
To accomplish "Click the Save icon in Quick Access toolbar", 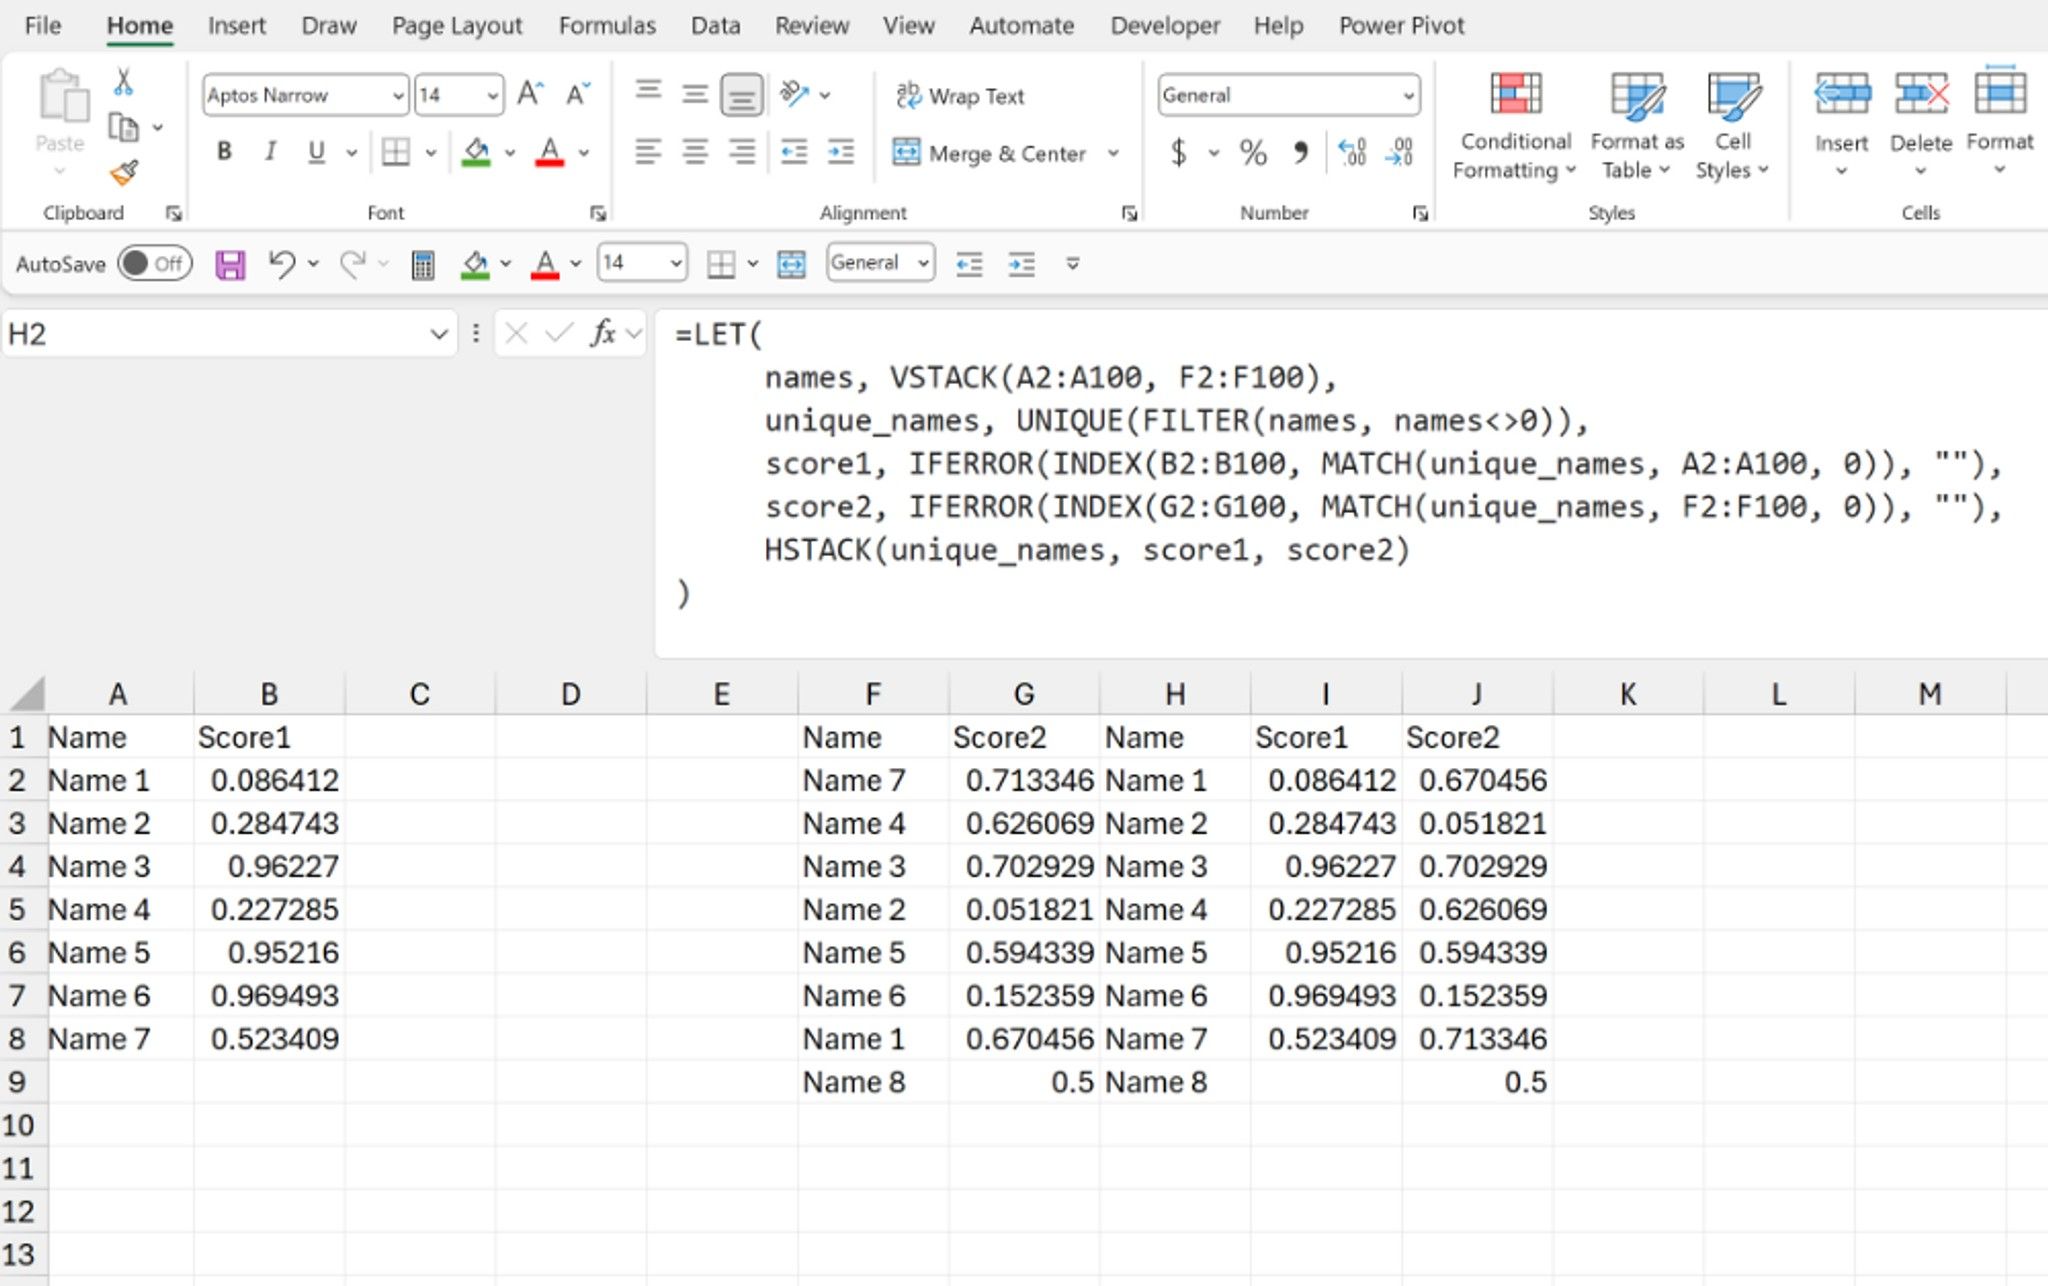I will click(230, 264).
